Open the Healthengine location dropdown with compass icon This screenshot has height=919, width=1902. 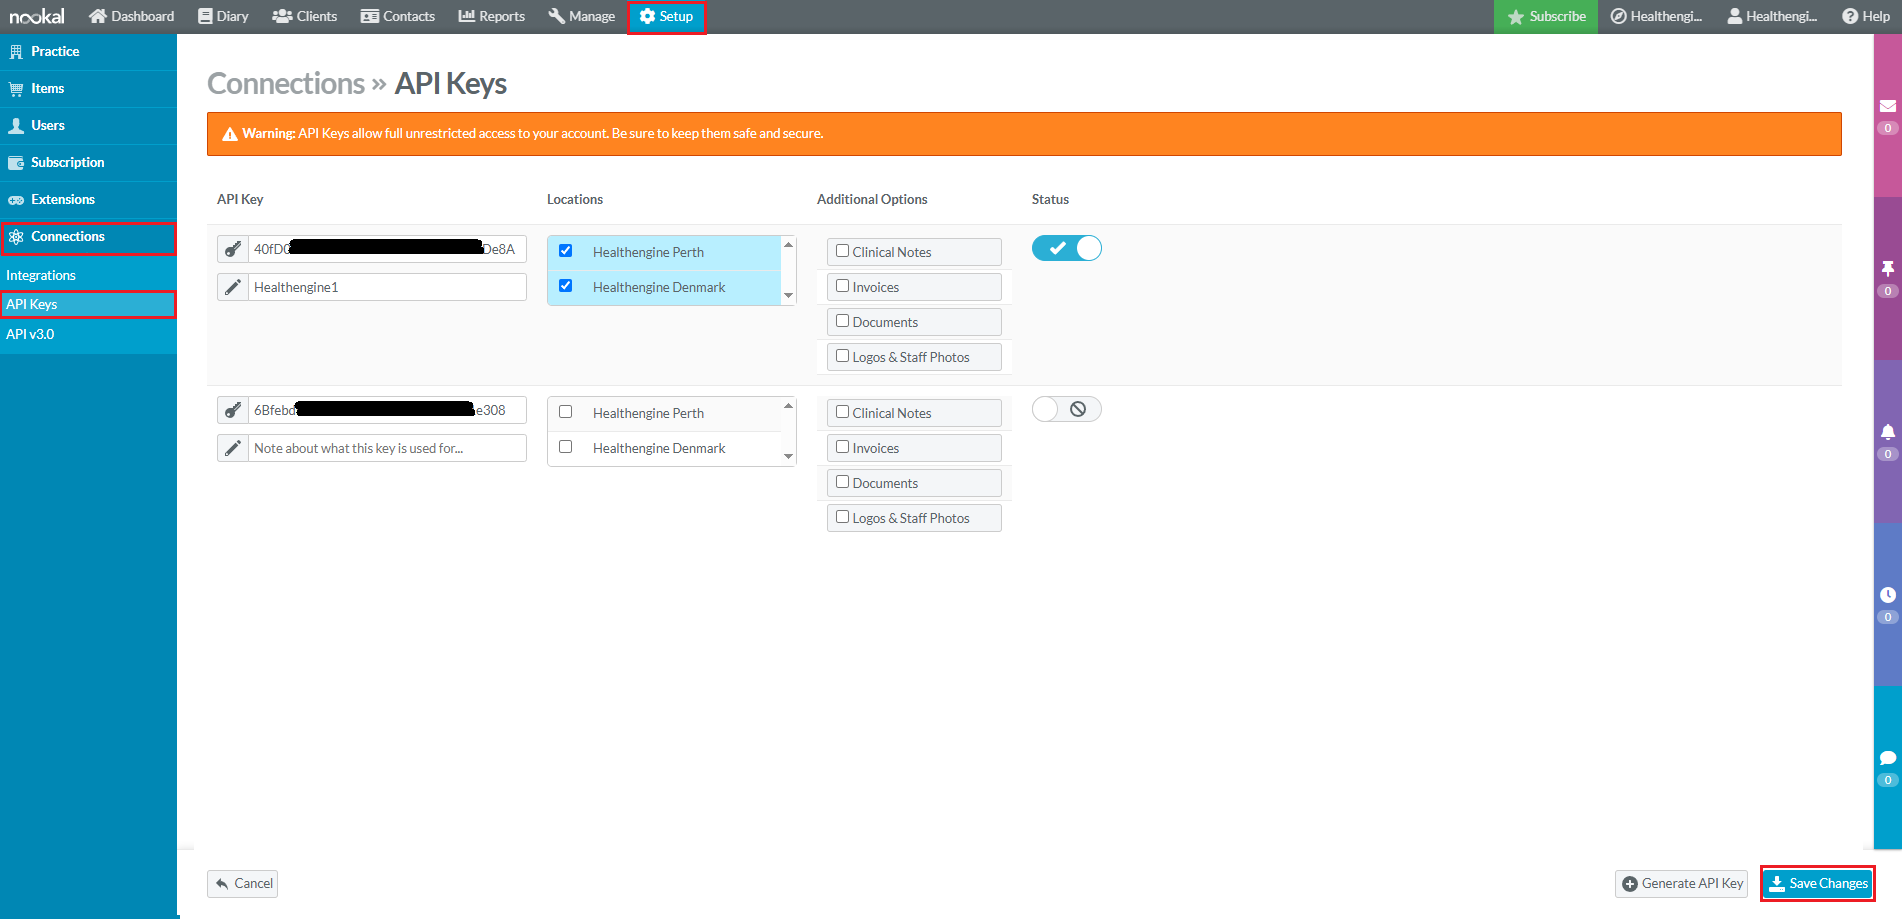pos(1656,16)
